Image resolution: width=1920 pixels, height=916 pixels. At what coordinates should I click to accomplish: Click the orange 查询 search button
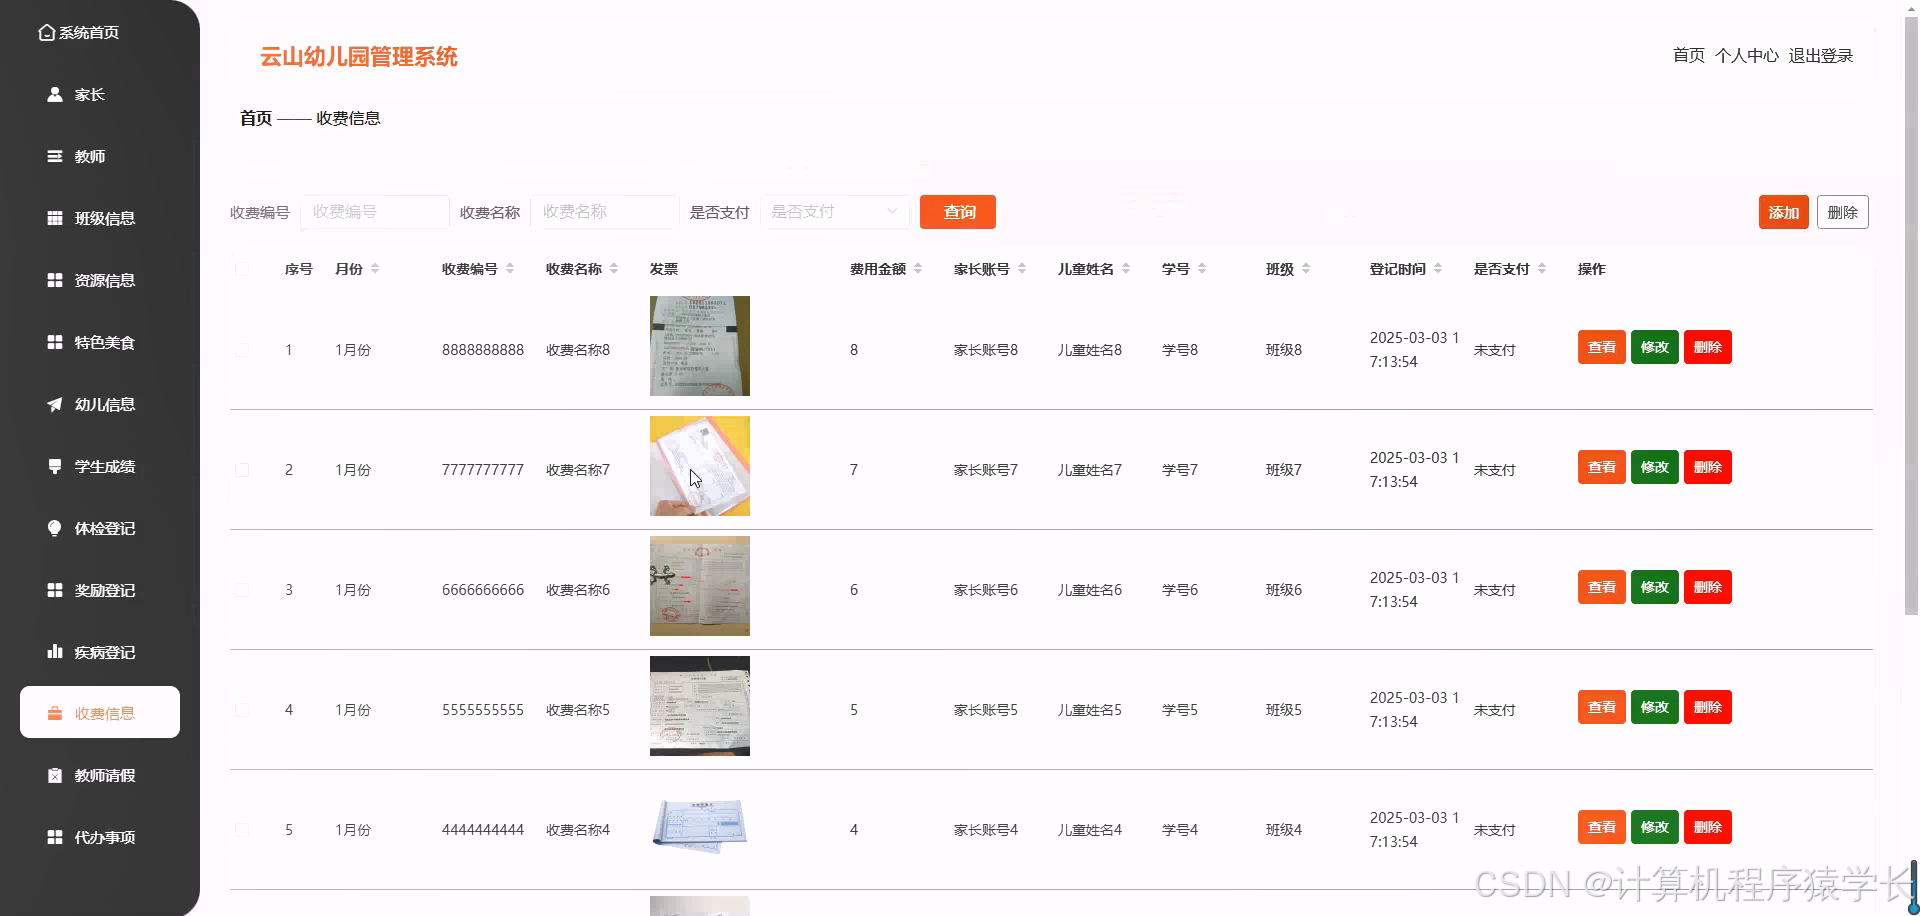(958, 212)
